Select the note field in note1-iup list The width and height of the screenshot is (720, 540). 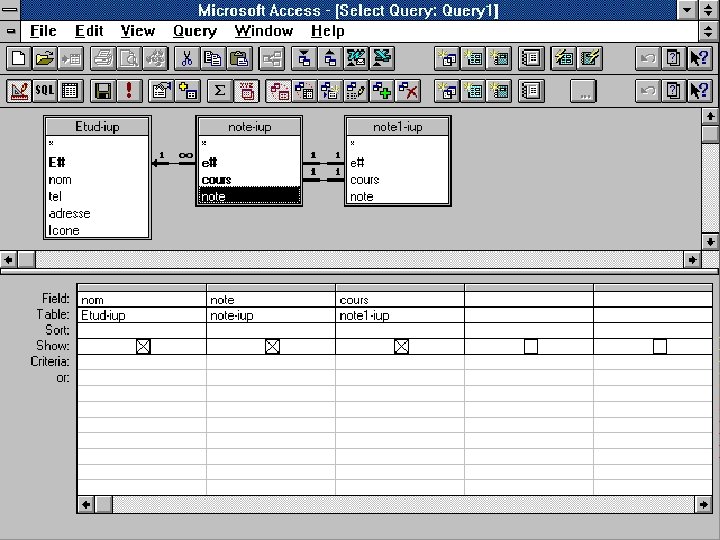(x=398, y=197)
